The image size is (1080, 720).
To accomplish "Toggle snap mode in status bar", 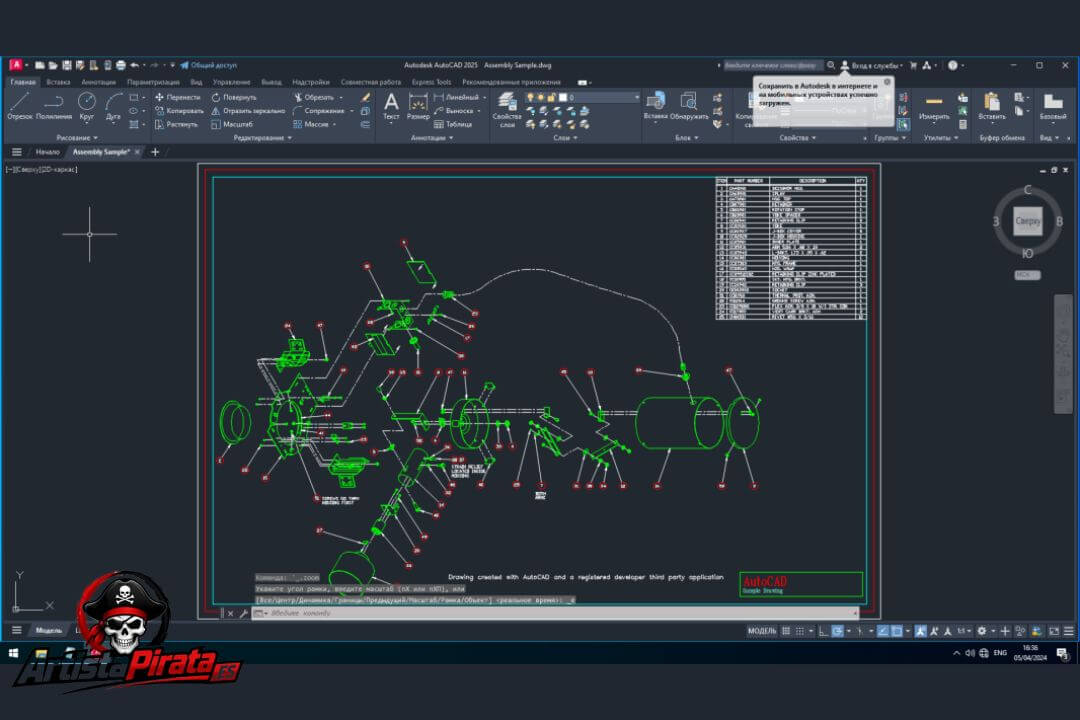I will tap(800, 630).
